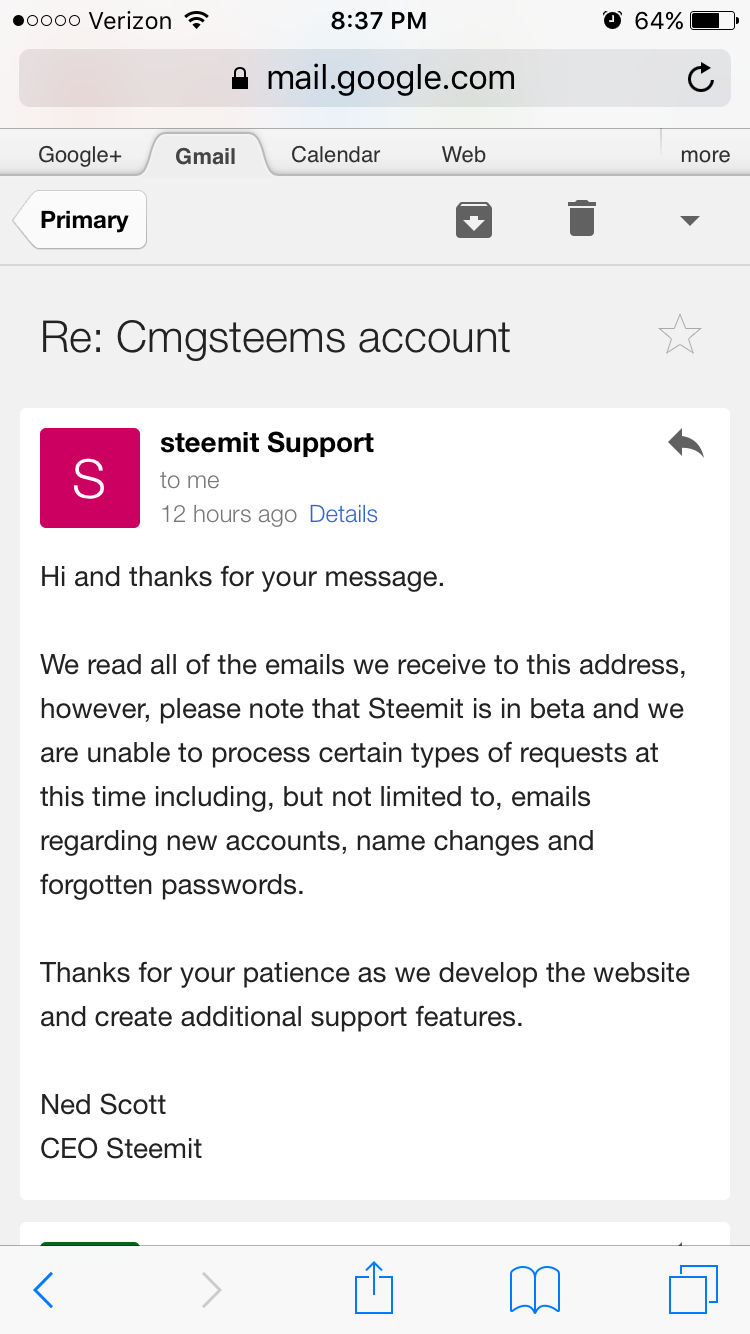Open the Web tab
This screenshot has width=750, height=1334.
(x=464, y=154)
